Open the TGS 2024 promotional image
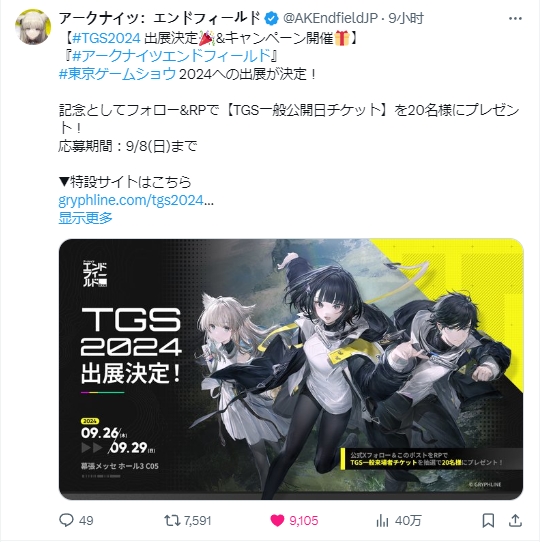This screenshot has height=542, width=541. 291,369
